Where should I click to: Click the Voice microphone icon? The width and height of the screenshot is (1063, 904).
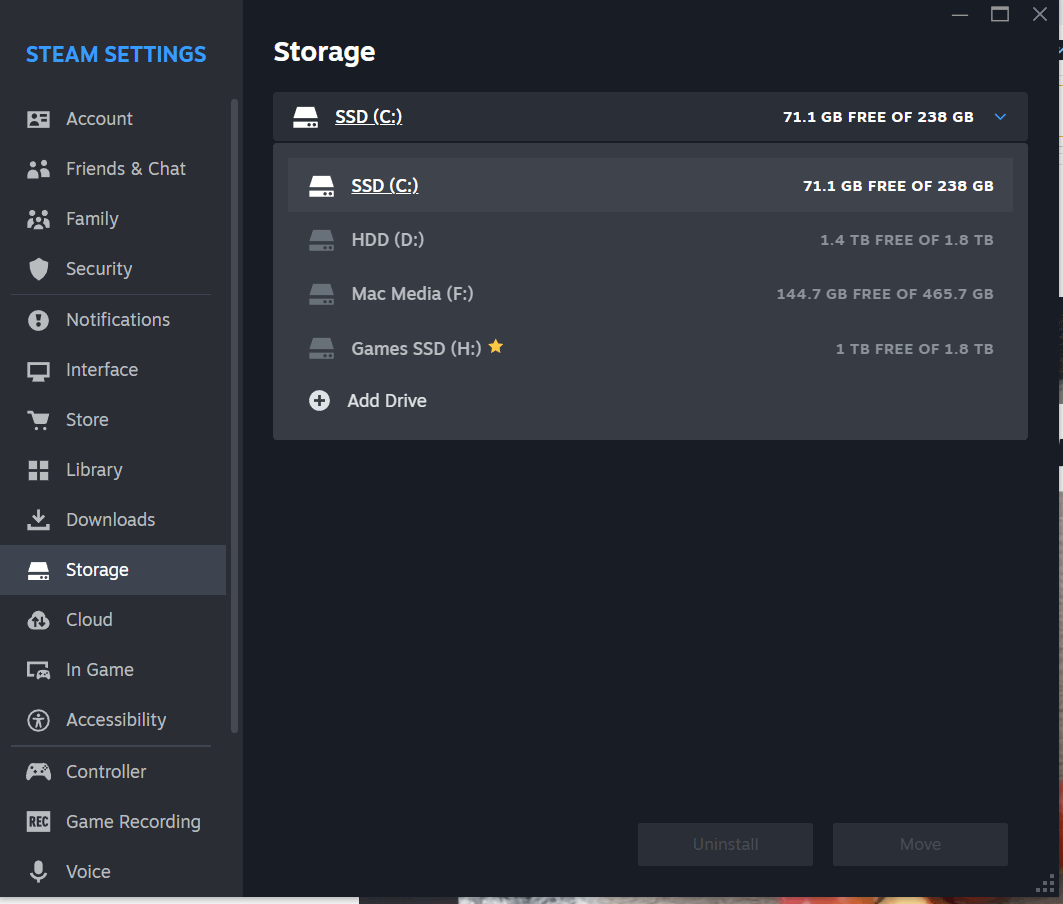click(x=39, y=872)
